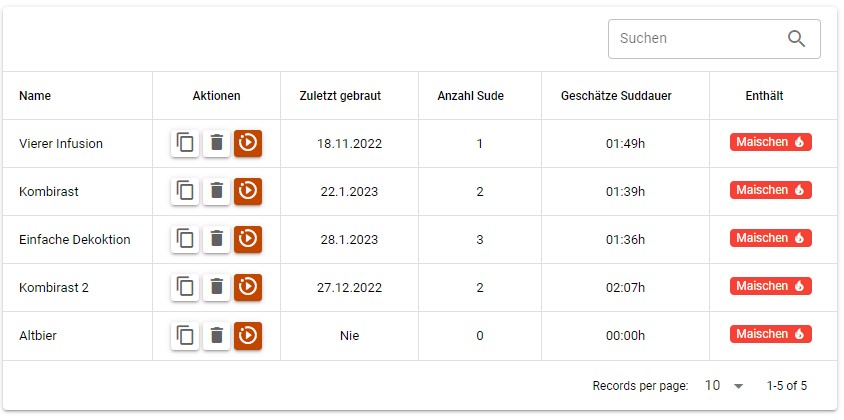Screen dimensions: 844x420
Task: Click Maischen tag in Altbier row
Action: click(x=770, y=334)
